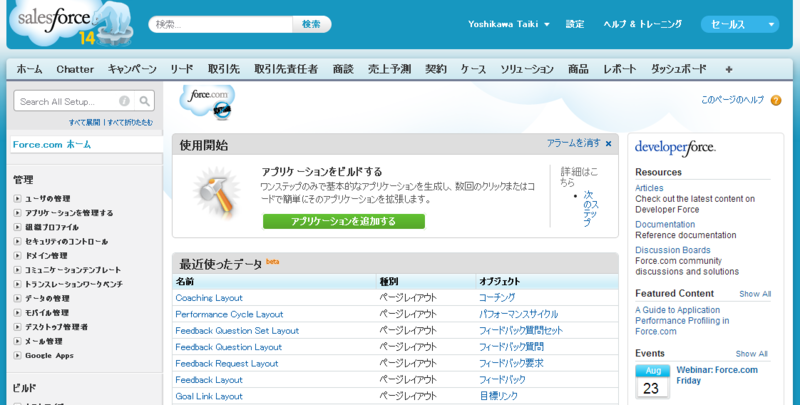
Task: Expand トランスレーションワークベンチ tree node
Action: 17,284
